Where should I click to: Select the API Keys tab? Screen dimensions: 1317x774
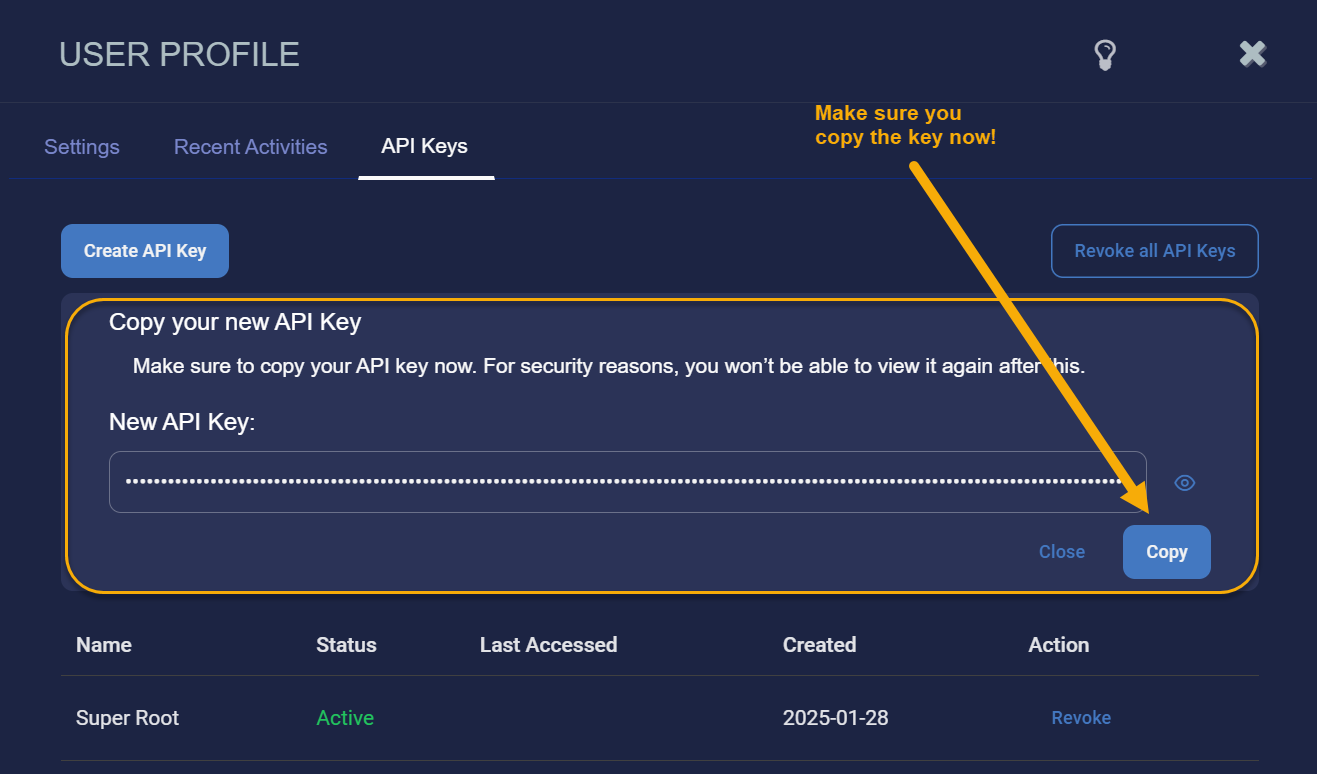[x=425, y=146]
